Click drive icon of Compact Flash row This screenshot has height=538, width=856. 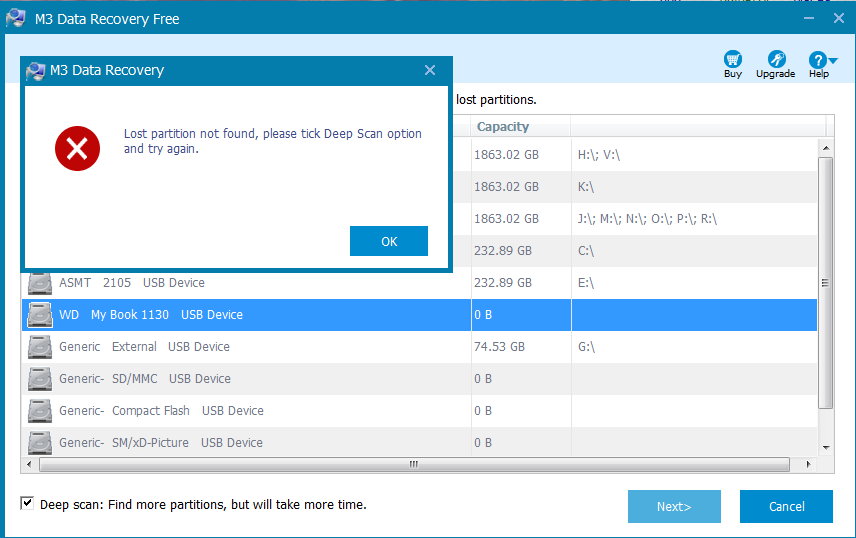(40, 411)
